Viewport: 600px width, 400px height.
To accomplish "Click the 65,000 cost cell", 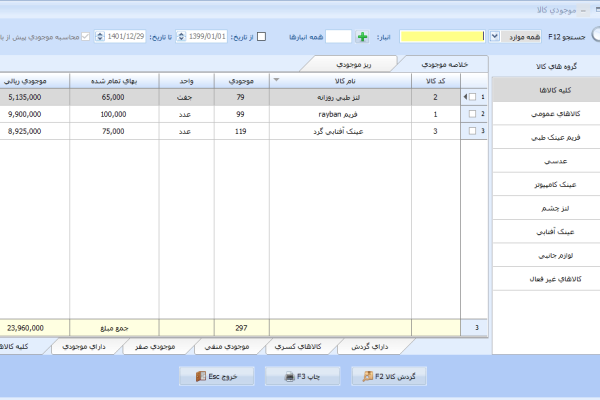I will (x=114, y=97).
